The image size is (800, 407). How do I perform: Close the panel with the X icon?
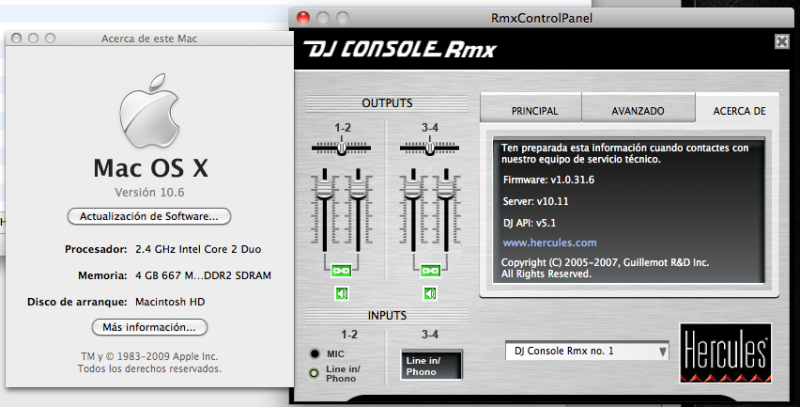click(x=782, y=41)
